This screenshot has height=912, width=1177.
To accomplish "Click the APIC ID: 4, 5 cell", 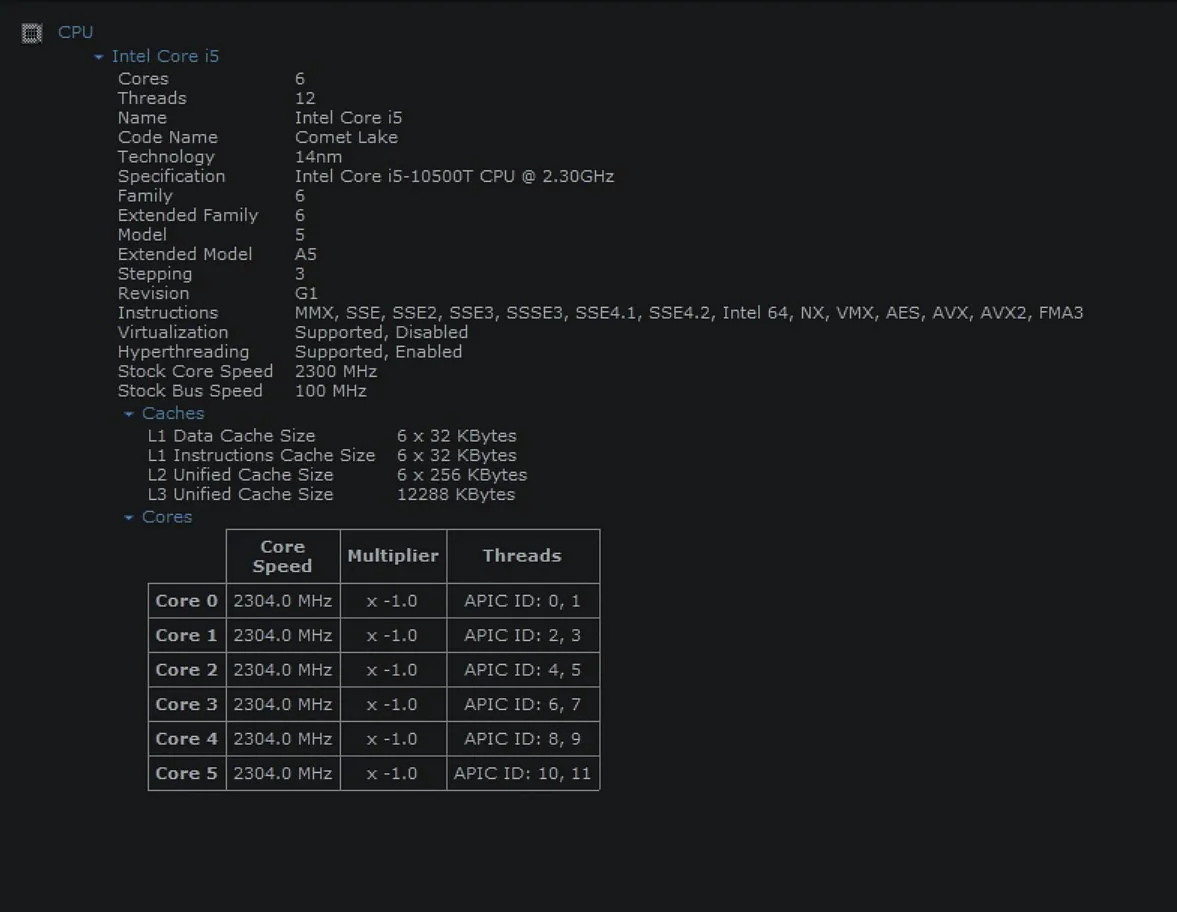I will point(522,670).
